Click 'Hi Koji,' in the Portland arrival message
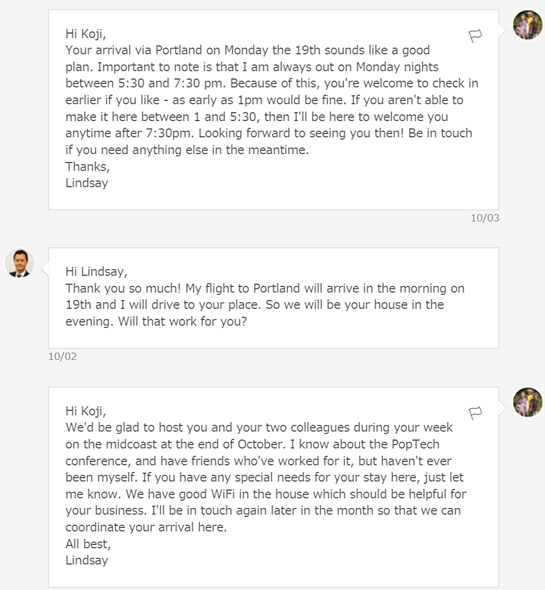 tap(86, 34)
